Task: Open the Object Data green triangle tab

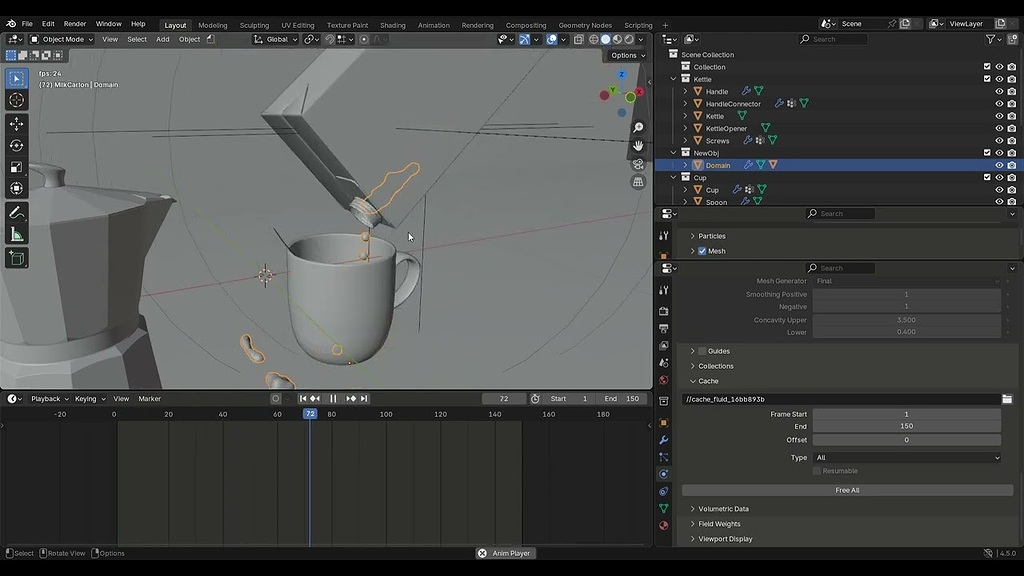Action: pyautogui.click(x=664, y=508)
